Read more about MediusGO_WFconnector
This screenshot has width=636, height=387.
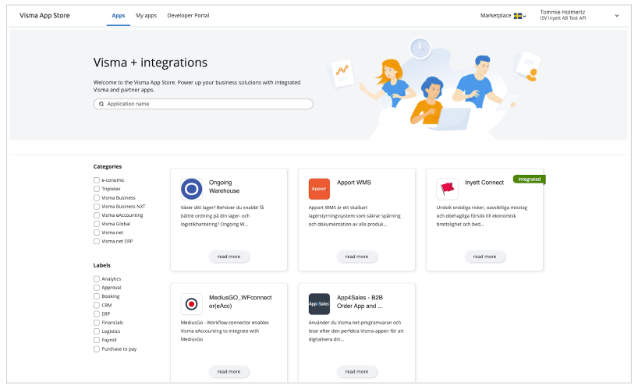(229, 372)
